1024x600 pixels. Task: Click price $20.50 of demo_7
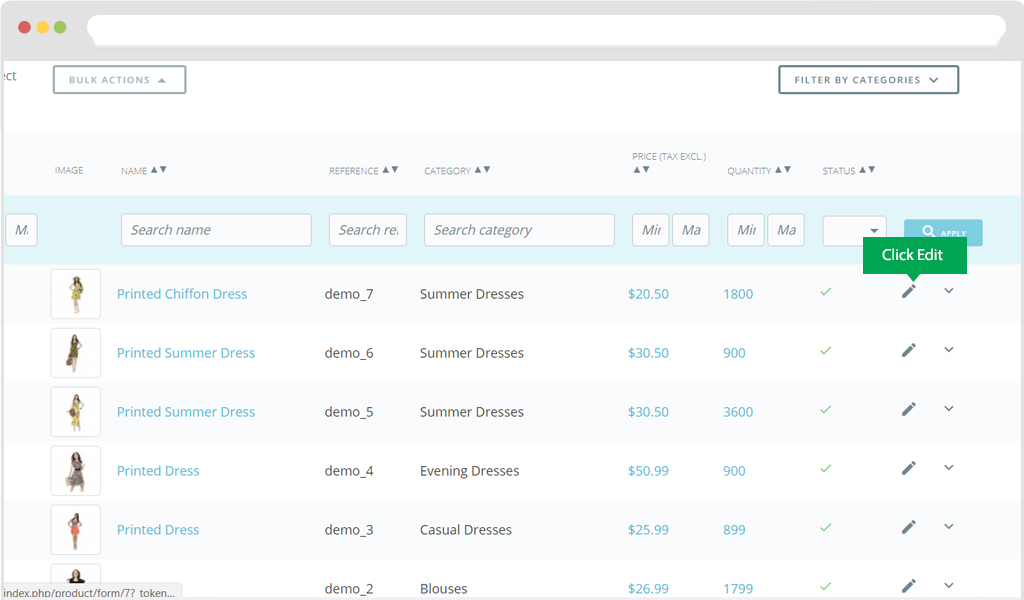coord(648,294)
